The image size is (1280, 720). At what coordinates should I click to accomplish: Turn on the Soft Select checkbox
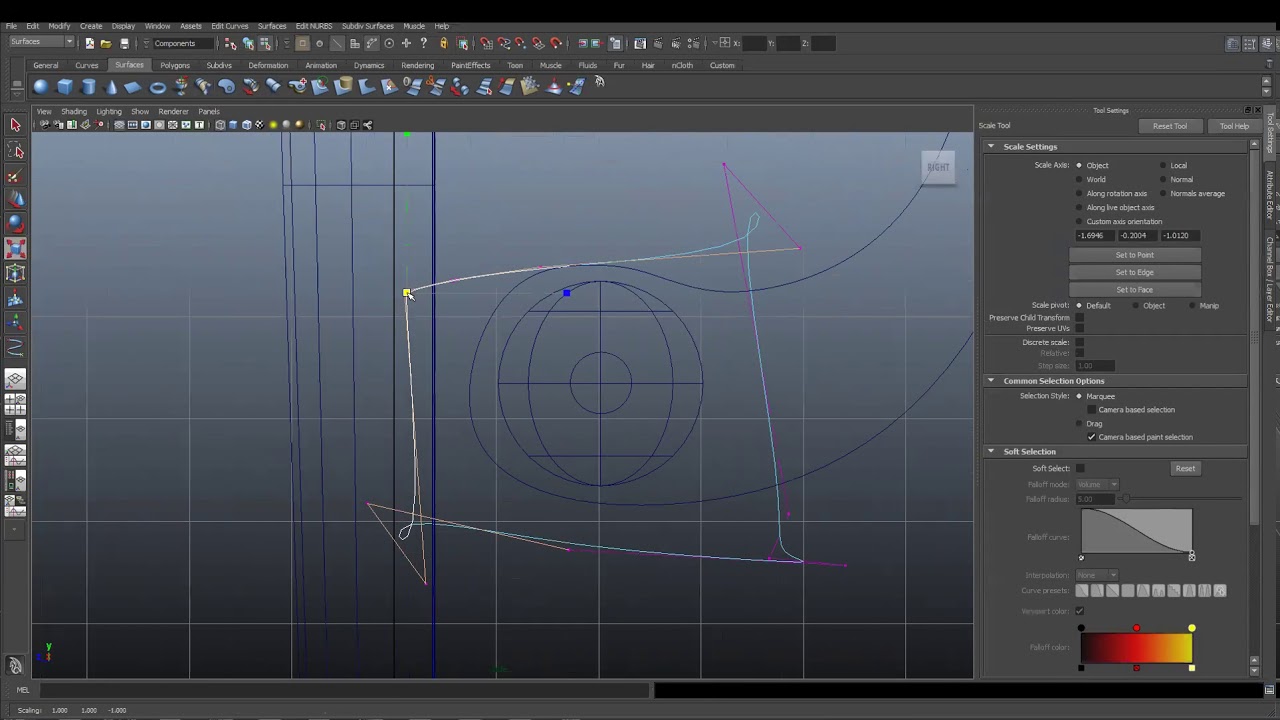(1080, 468)
